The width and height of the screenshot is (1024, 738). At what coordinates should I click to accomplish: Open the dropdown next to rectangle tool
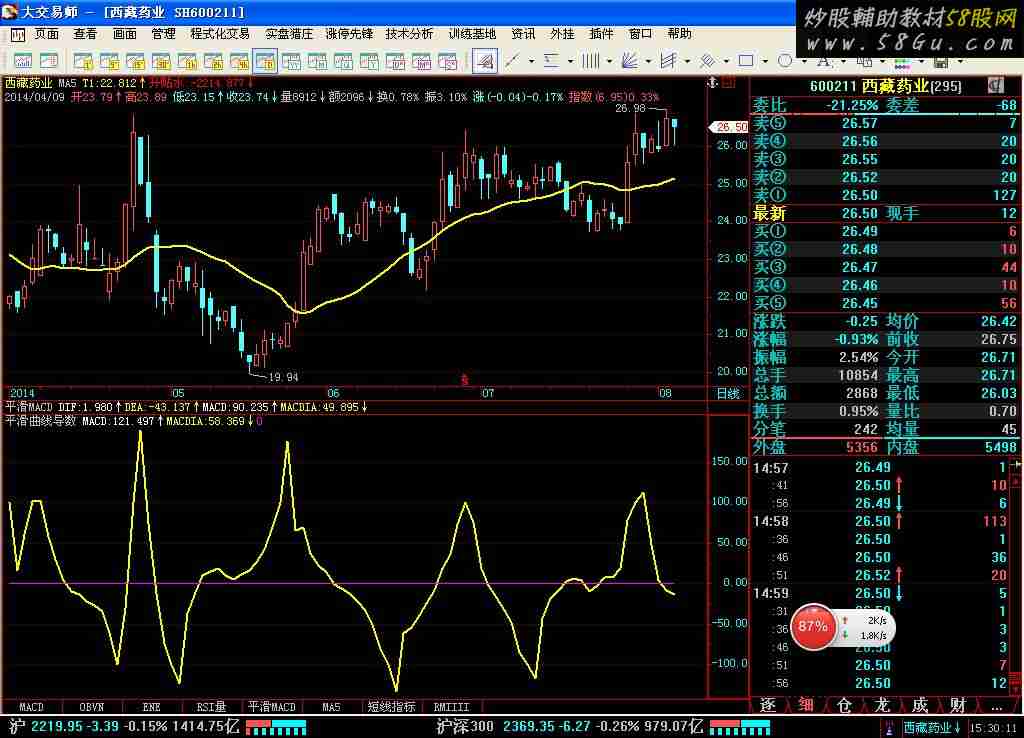tap(765, 61)
